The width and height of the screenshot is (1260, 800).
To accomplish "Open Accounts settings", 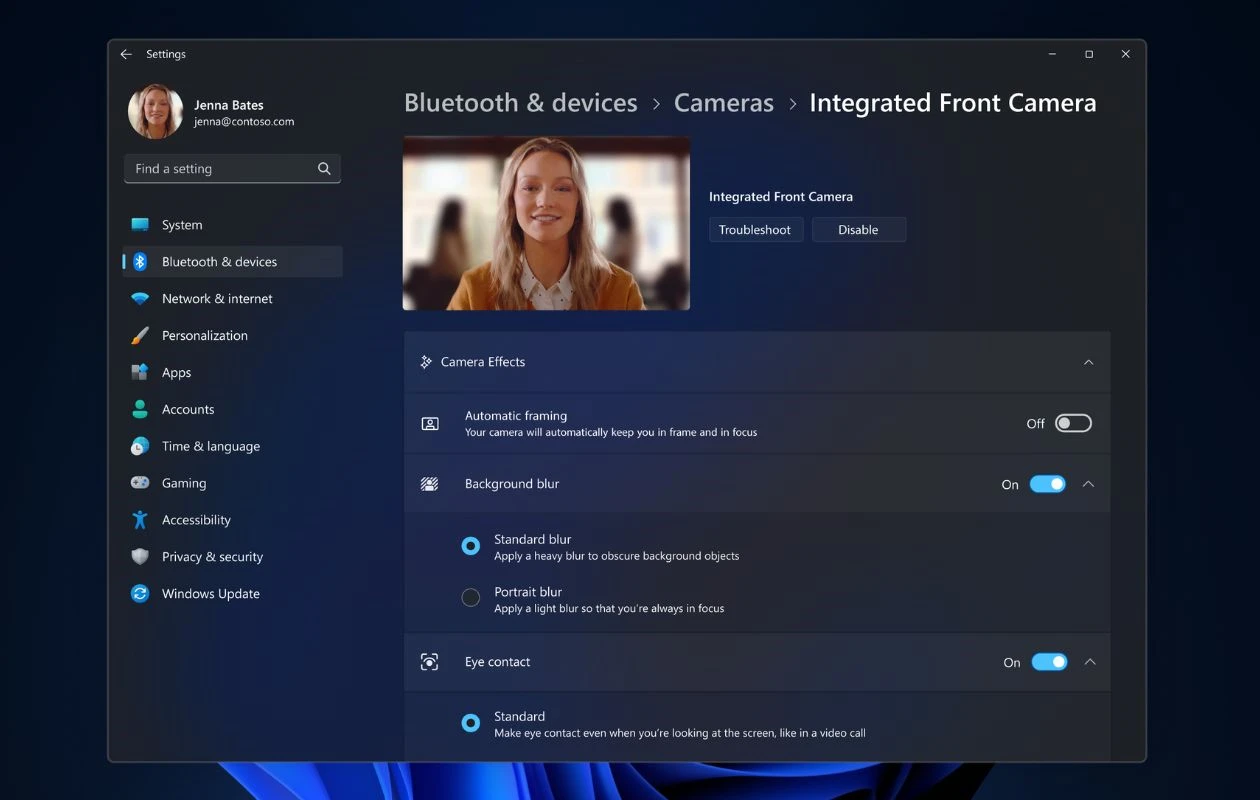I will click(232, 409).
